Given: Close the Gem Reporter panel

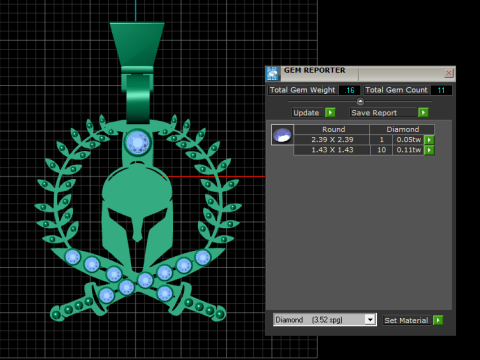Looking at the screenshot, I should tap(449, 73).
